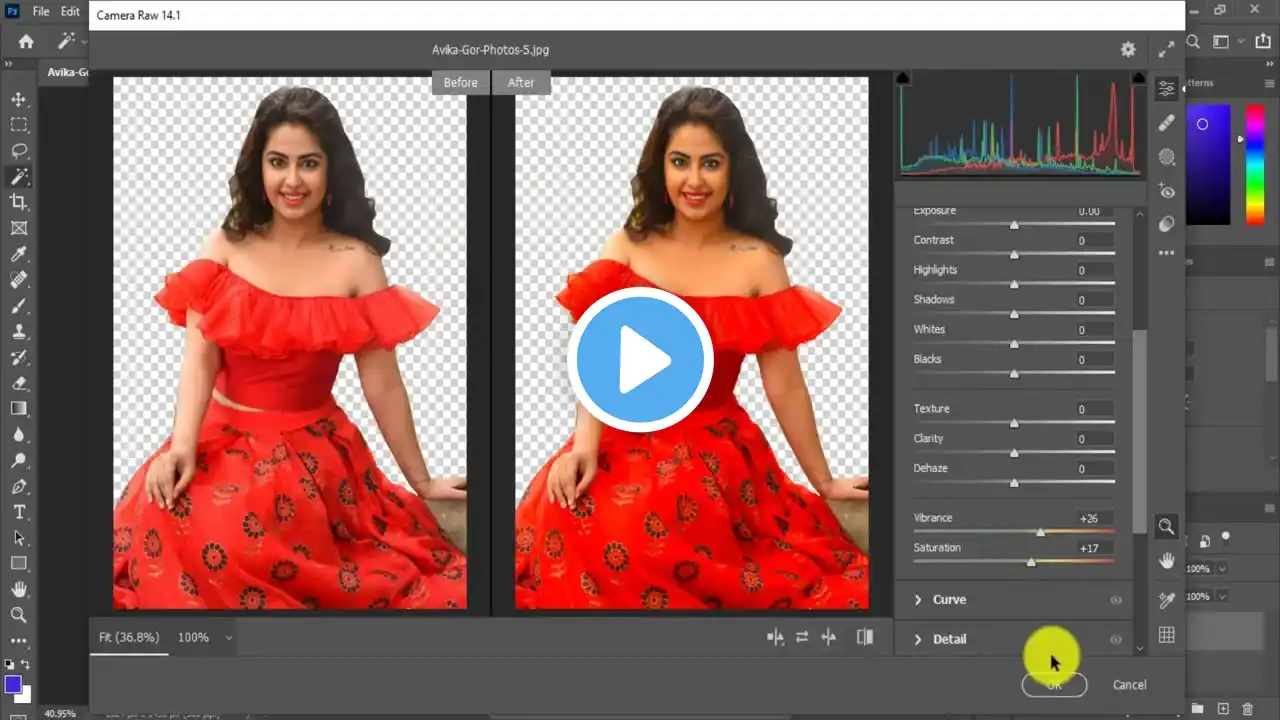The width and height of the screenshot is (1280, 720).
Task: Select the Crop tool
Action: pos(19,202)
